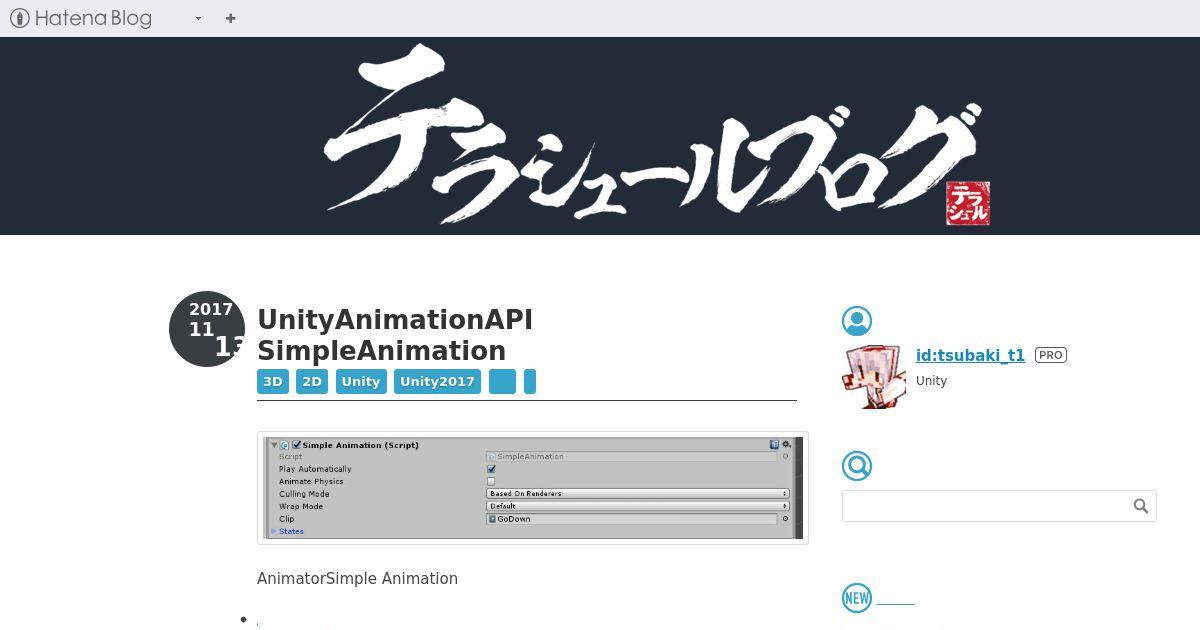The image size is (1200, 630).
Task: Enable Animate Physics checkbox
Action: click(491, 481)
